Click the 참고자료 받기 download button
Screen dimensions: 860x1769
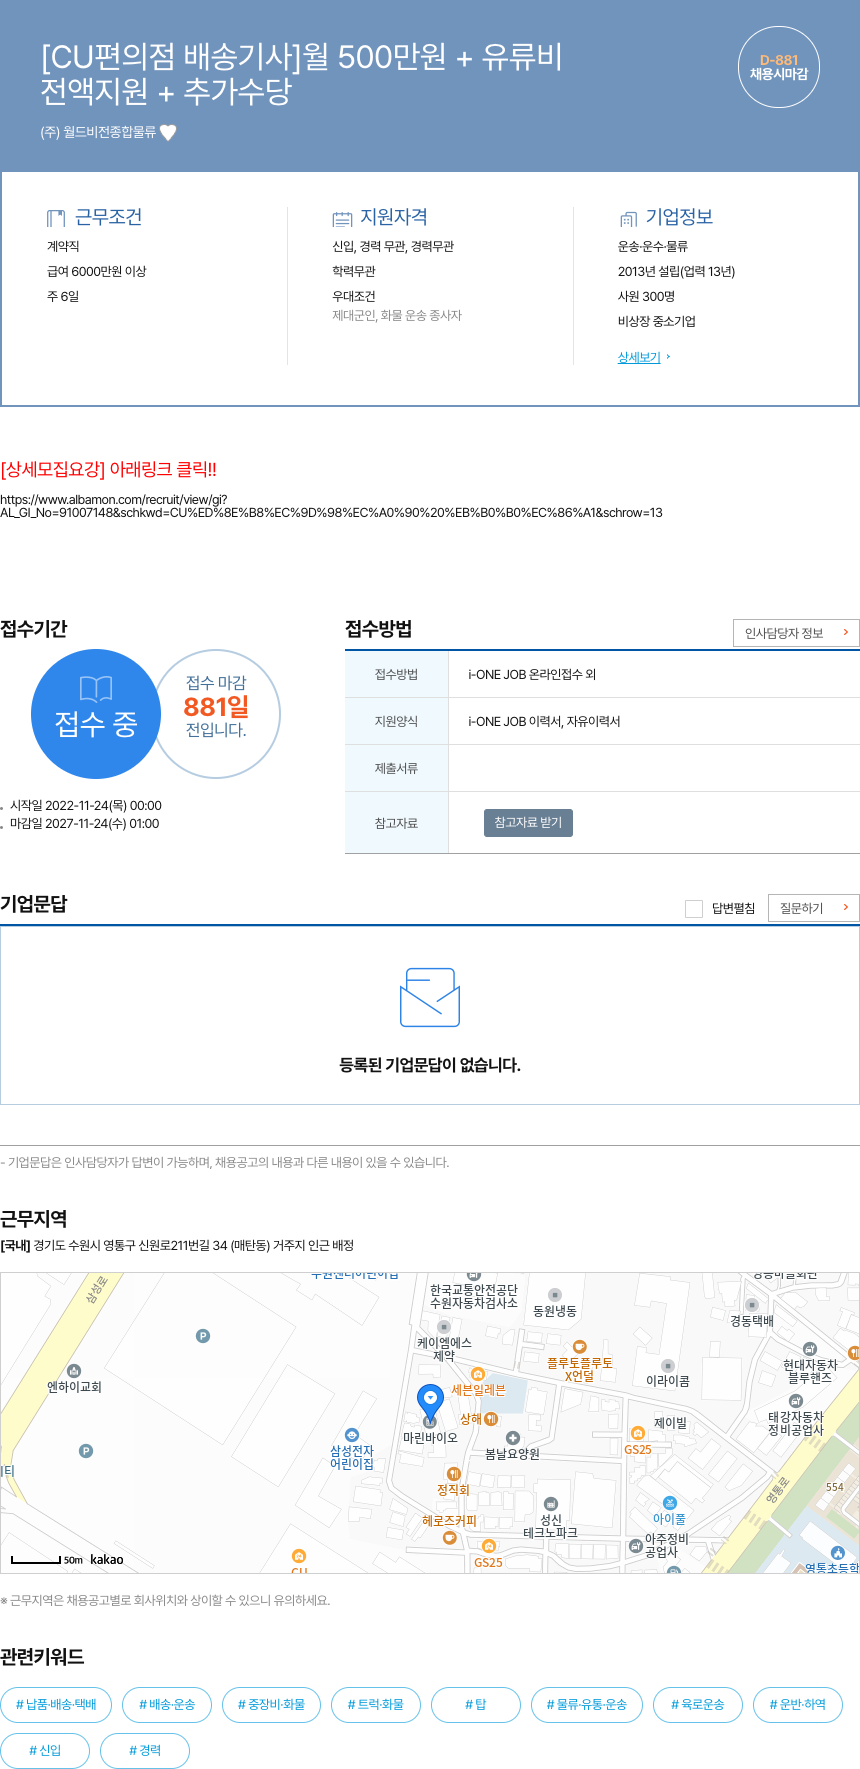click(x=528, y=822)
